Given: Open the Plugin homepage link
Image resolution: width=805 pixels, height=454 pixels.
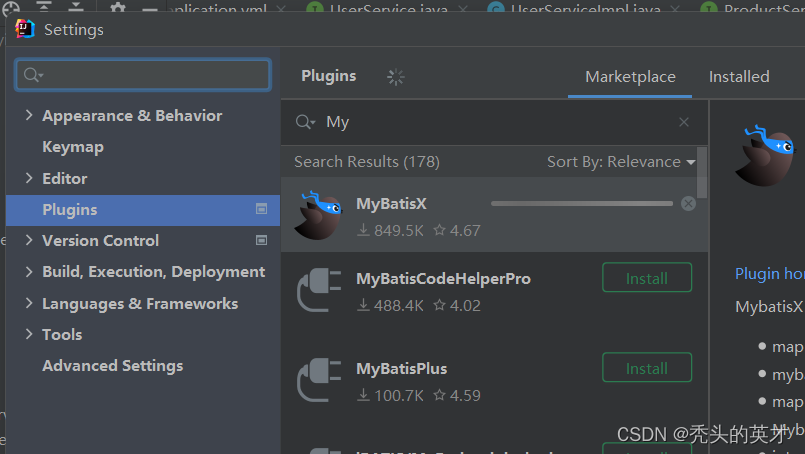Looking at the screenshot, I should [770, 274].
